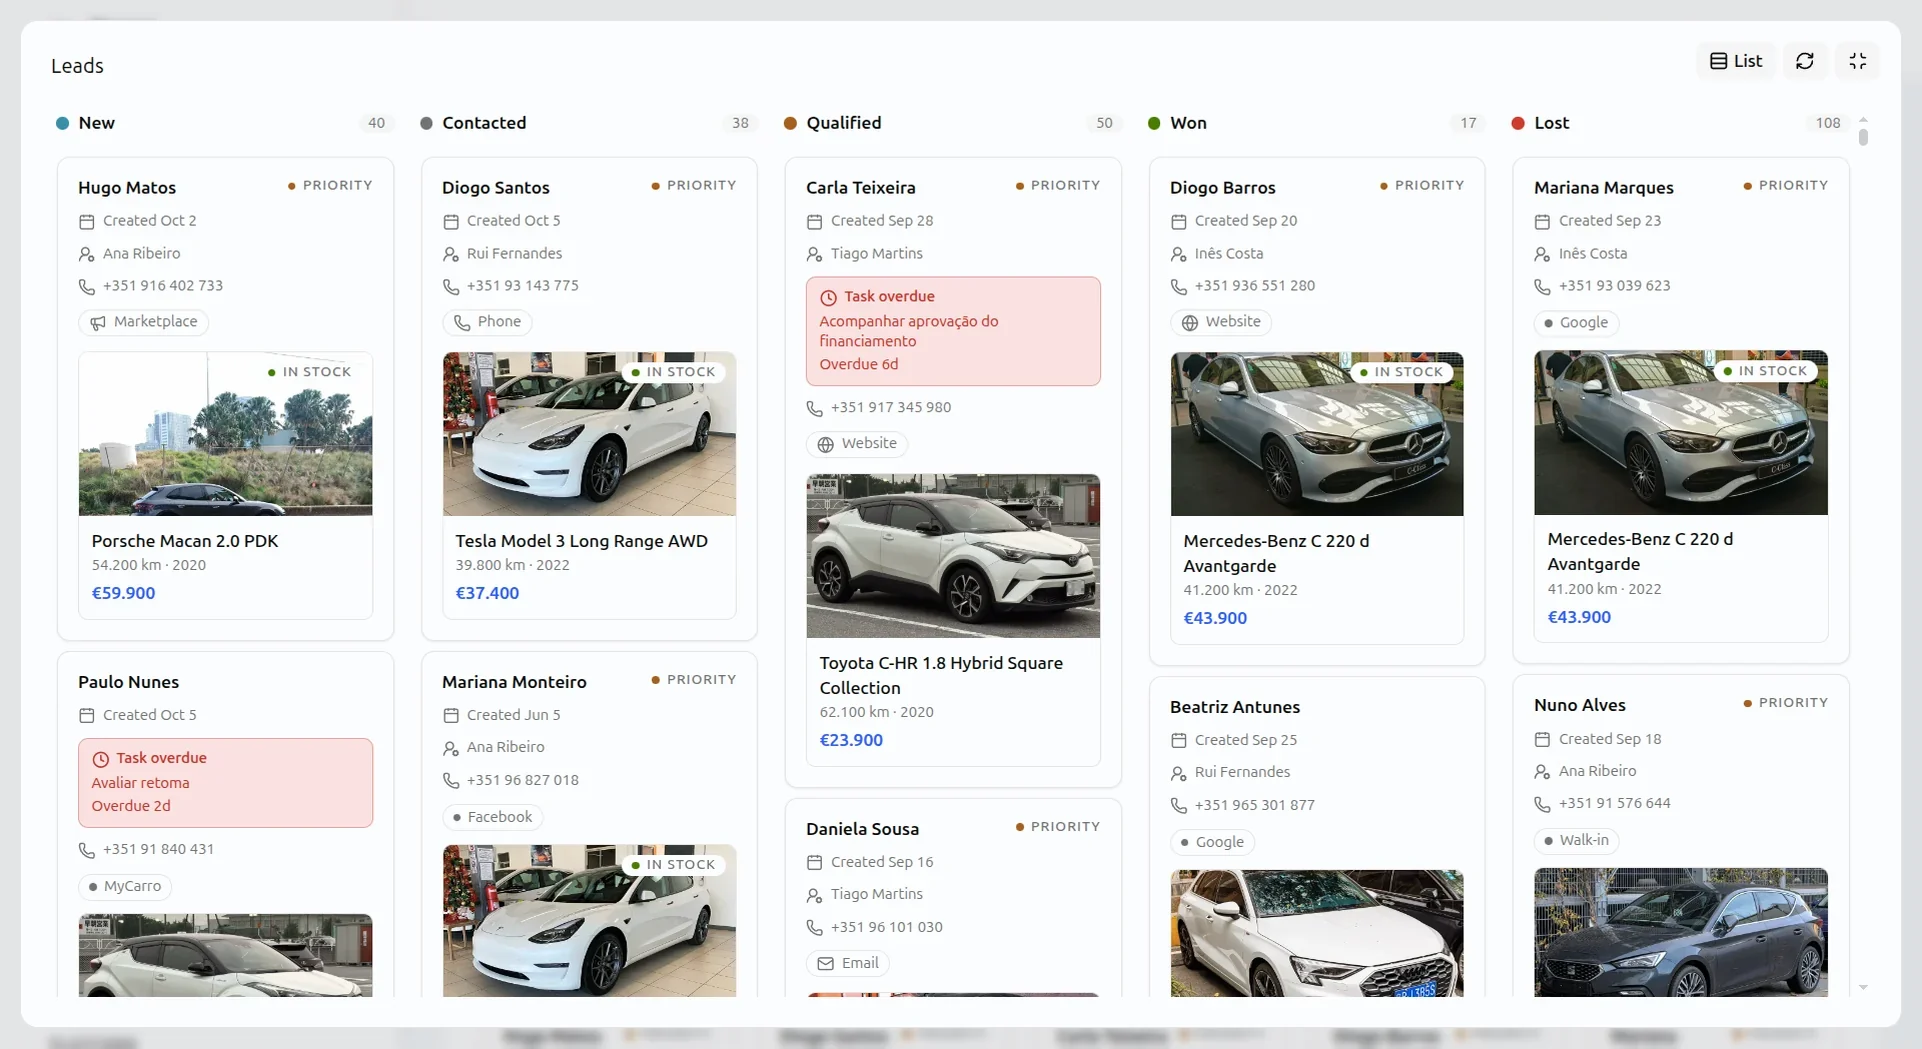Click calendar icon beside Created Sep 16
This screenshot has height=1049, width=1922.
point(815,862)
